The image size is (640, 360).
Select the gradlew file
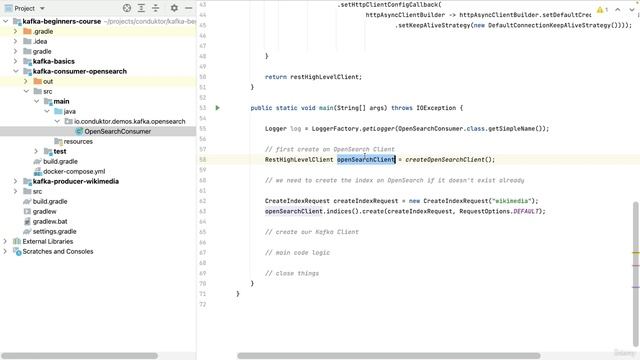pyautogui.click(x=44, y=211)
